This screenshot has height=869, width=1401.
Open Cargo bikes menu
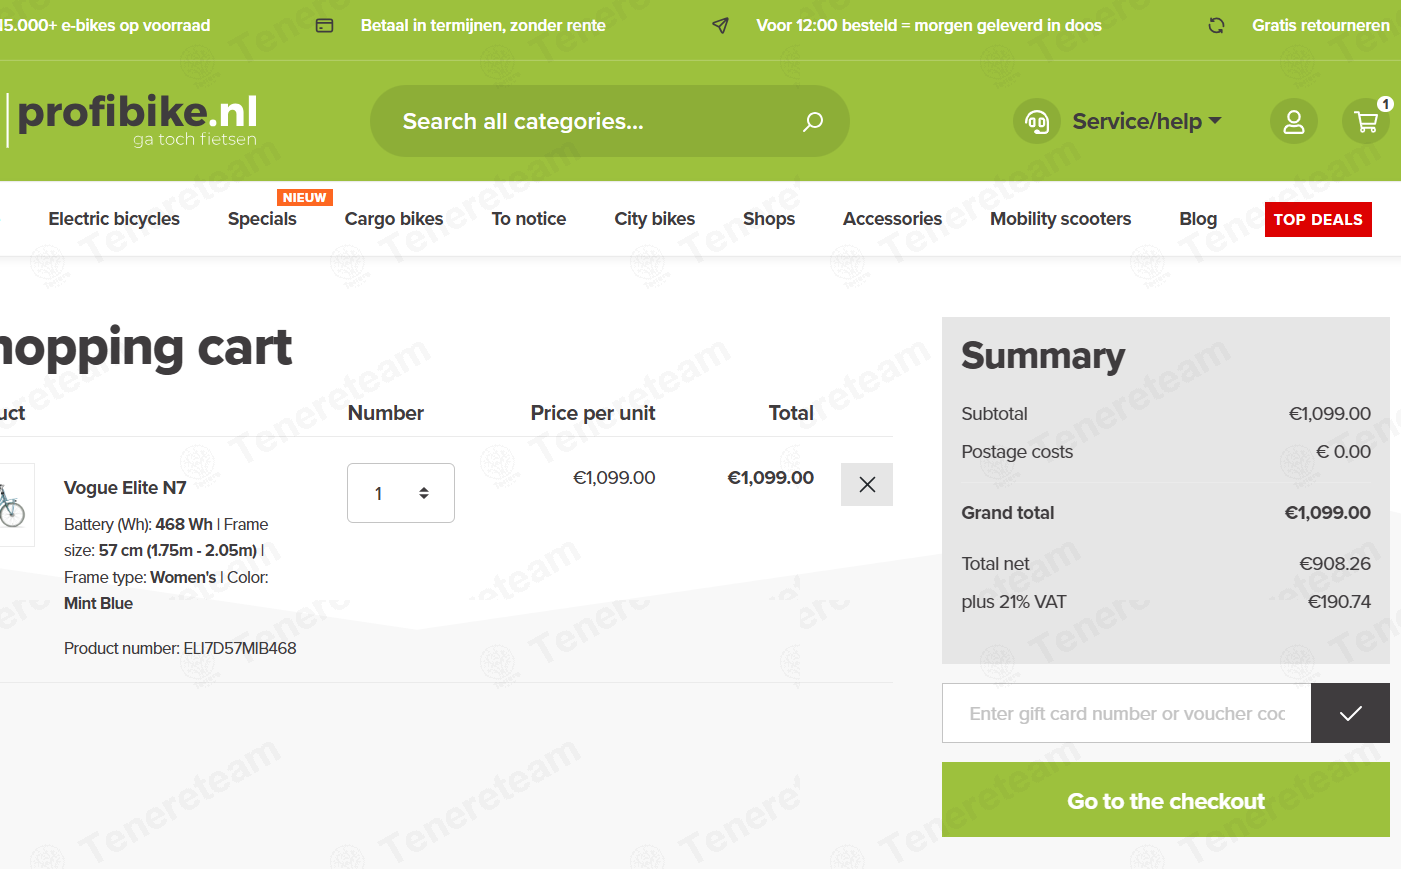(x=394, y=219)
